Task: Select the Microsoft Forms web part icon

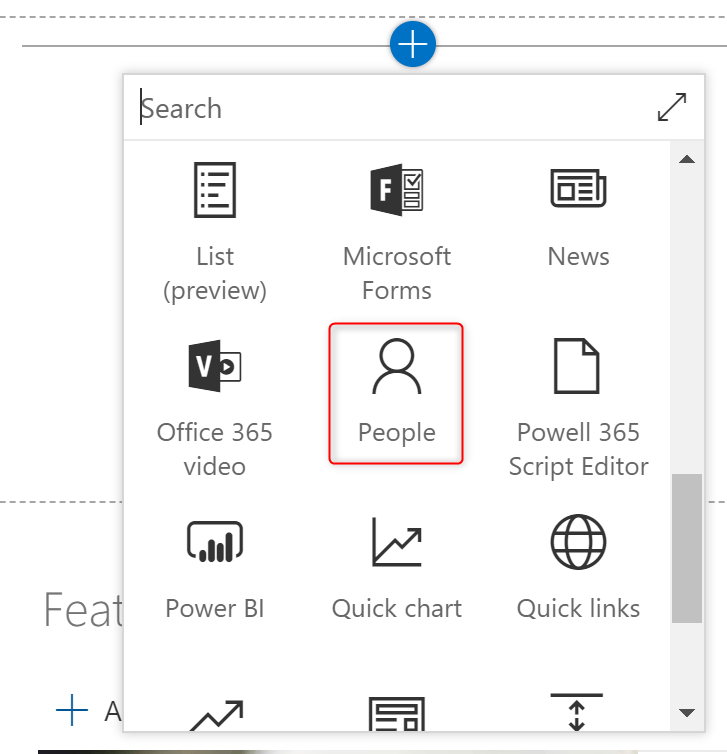Action: tap(397, 190)
